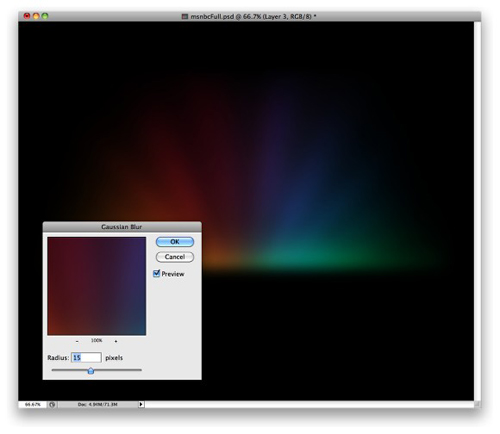The image size is (500, 434).
Task: Click the status bar globe icon
Action: tap(52, 405)
